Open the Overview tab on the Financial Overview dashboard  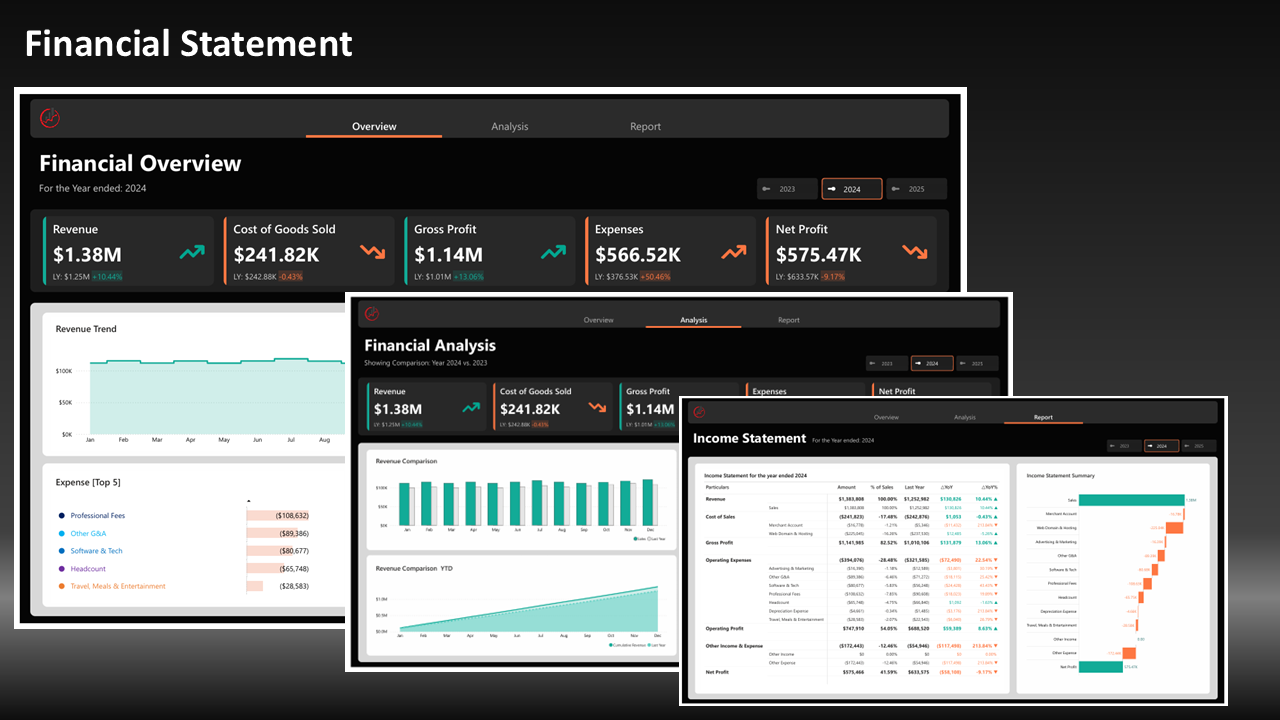pyautogui.click(x=374, y=127)
